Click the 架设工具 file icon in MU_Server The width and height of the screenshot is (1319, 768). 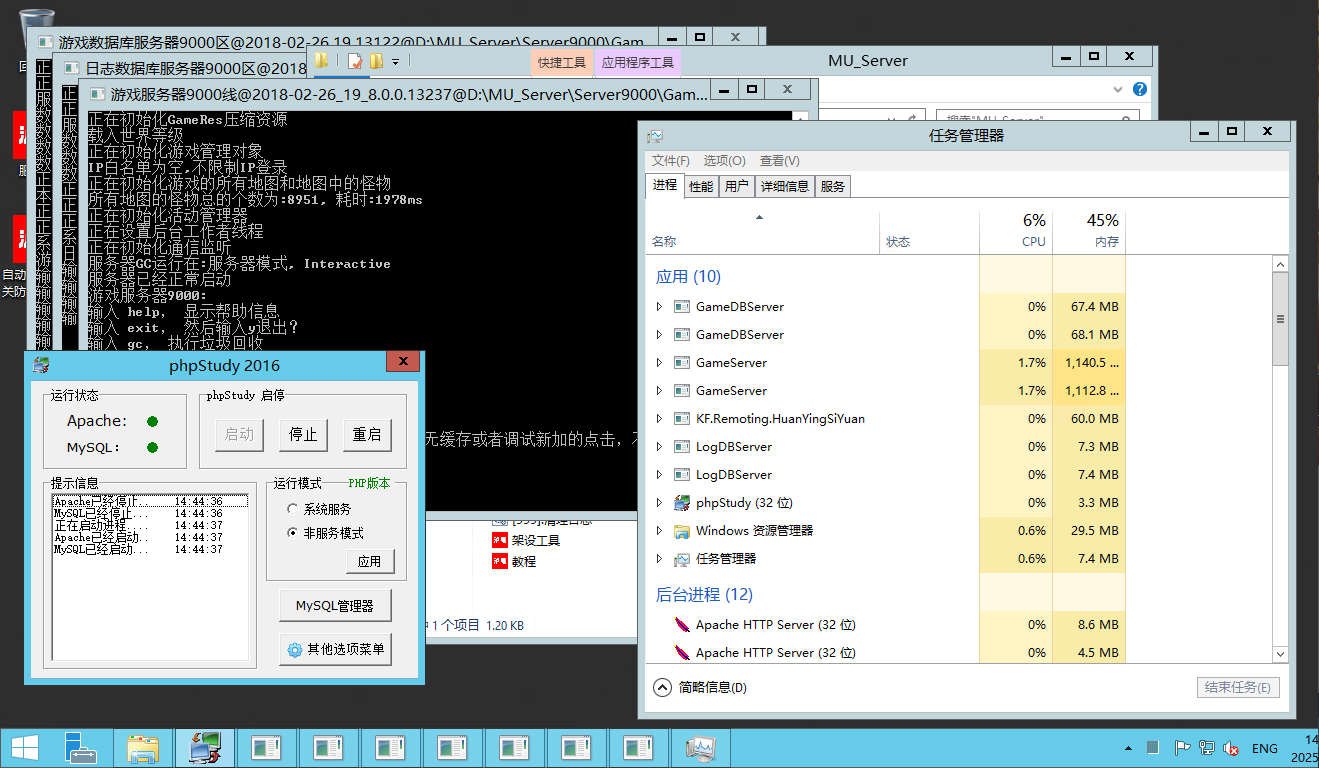click(500, 540)
